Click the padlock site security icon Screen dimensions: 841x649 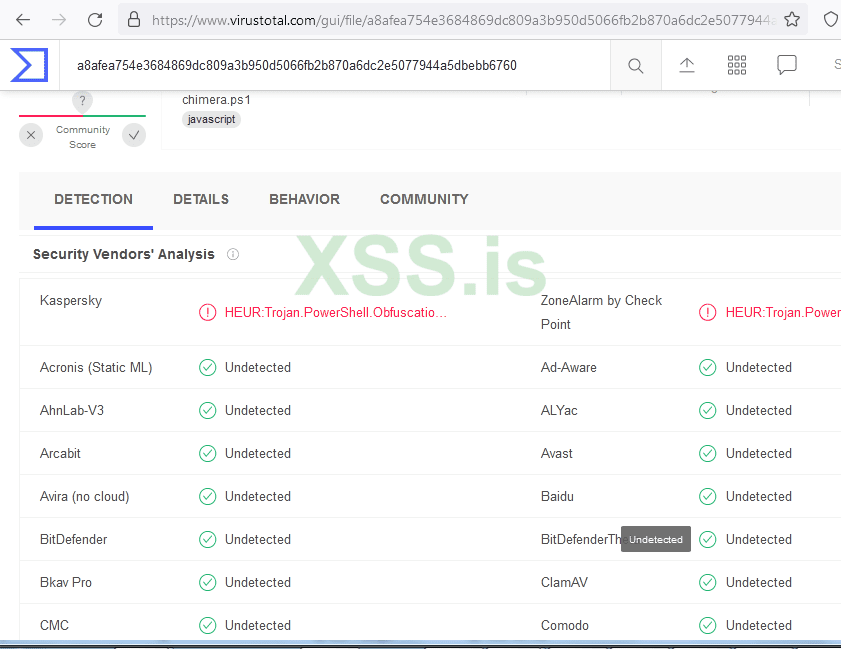point(134,20)
